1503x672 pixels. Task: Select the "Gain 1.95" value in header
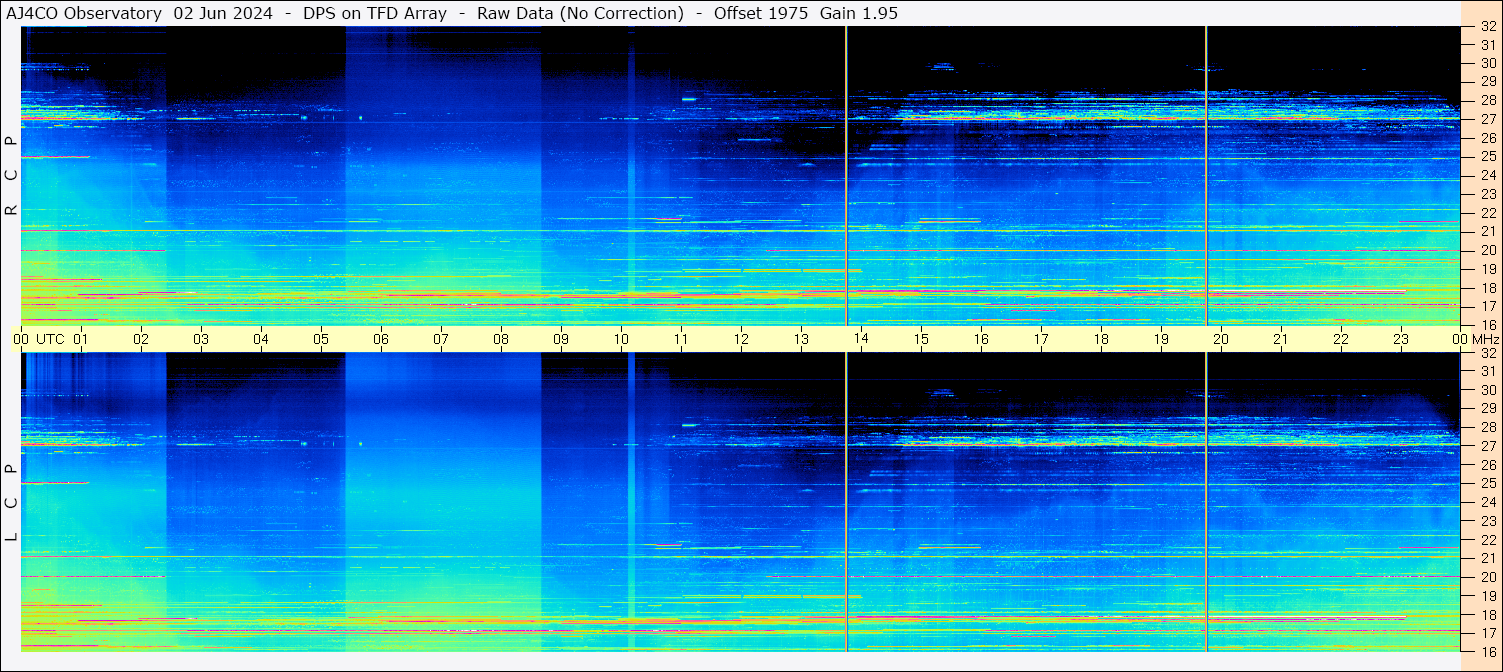point(859,14)
